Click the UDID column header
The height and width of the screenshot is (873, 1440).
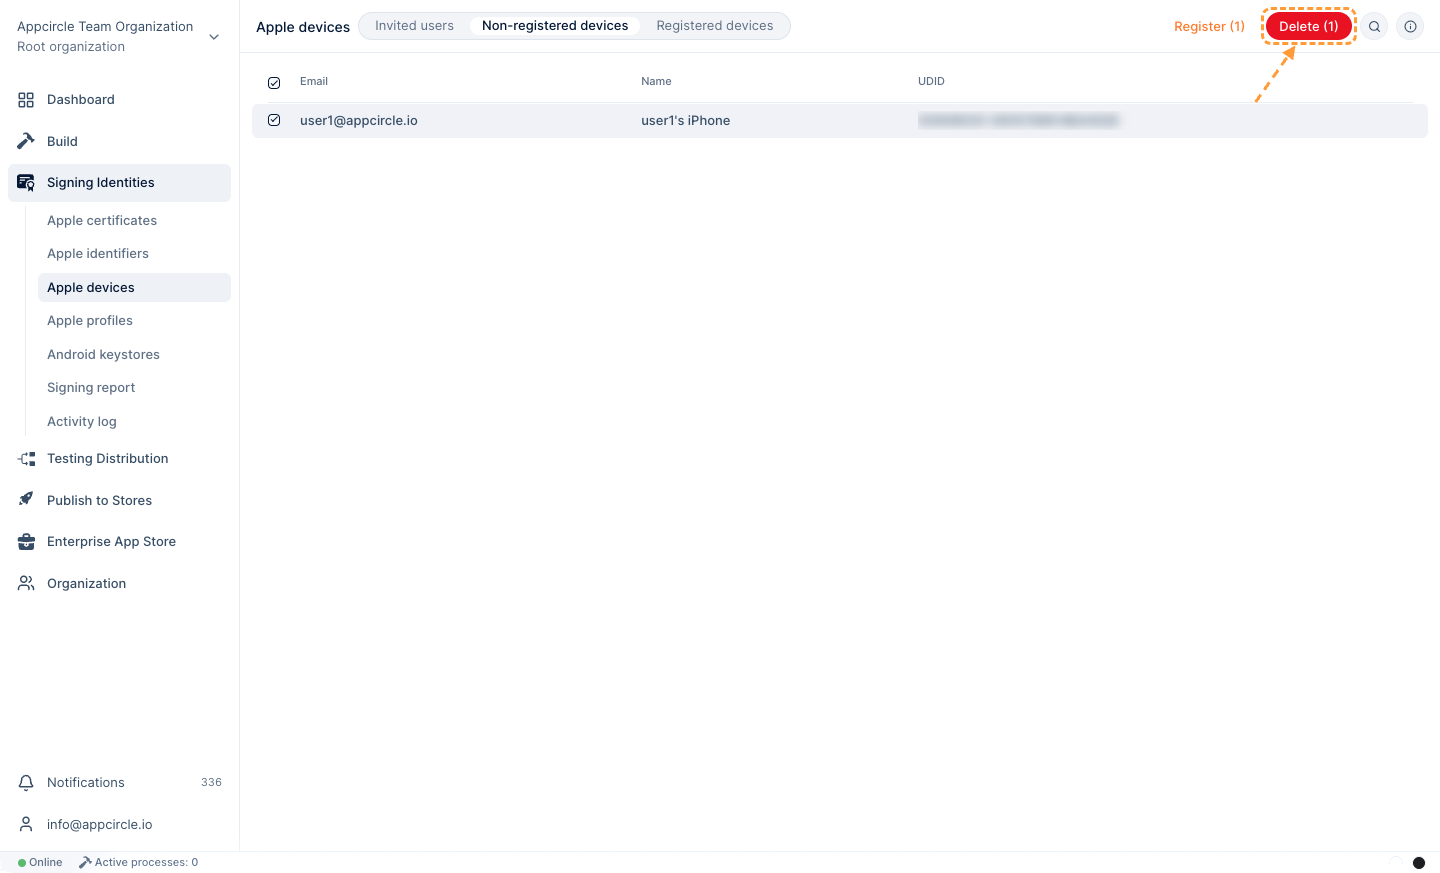pyautogui.click(x=931, y=82)
